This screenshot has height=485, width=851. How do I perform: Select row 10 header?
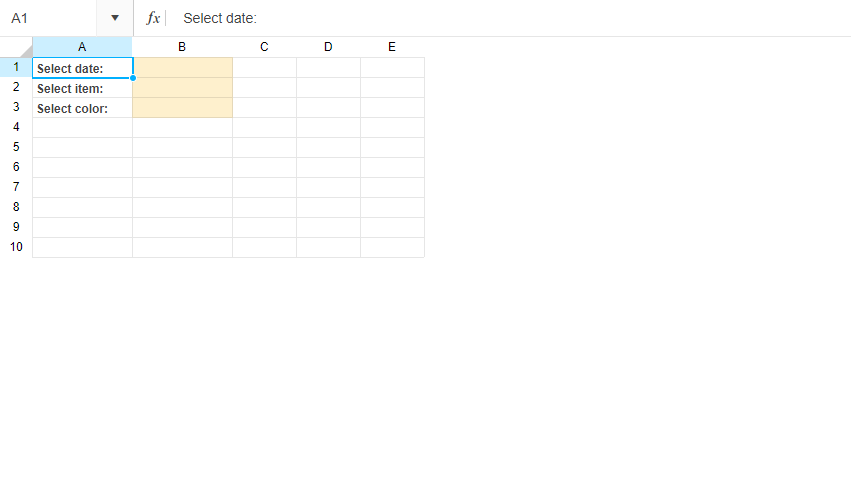tap(16, 247)
